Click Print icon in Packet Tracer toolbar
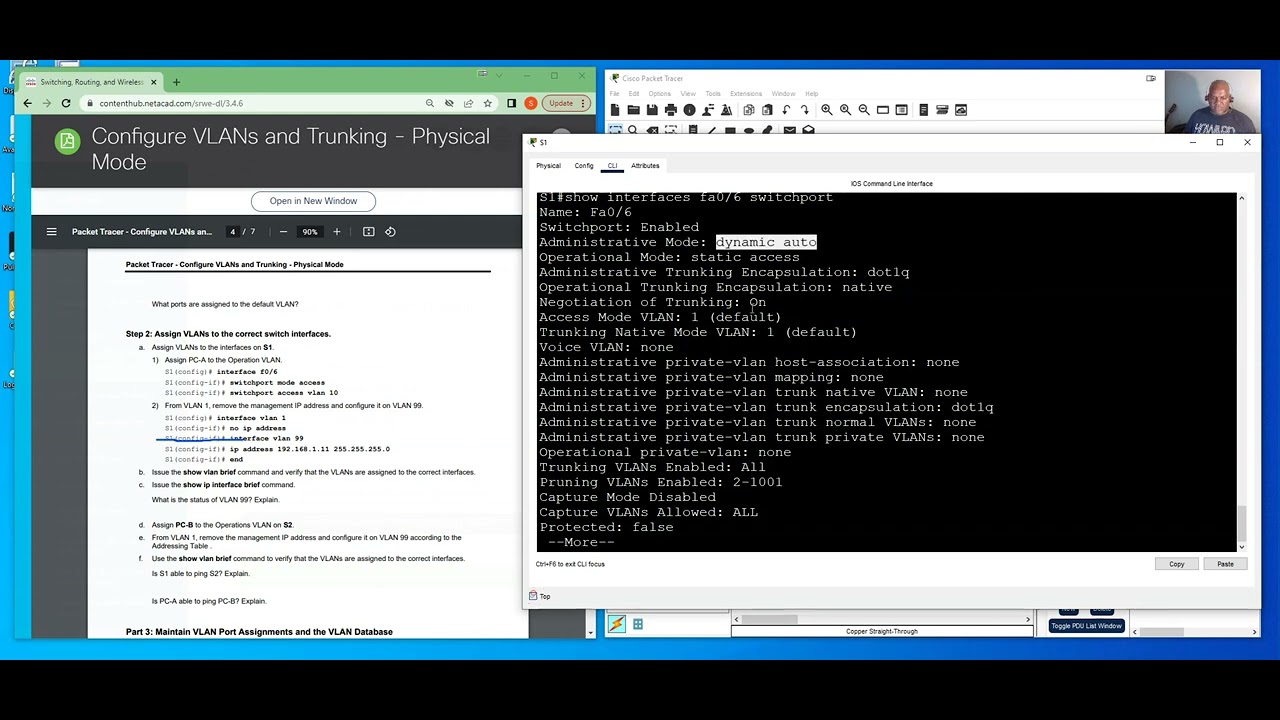The height and width of the screenshot is (720, 1280). (x=671, y=110)
